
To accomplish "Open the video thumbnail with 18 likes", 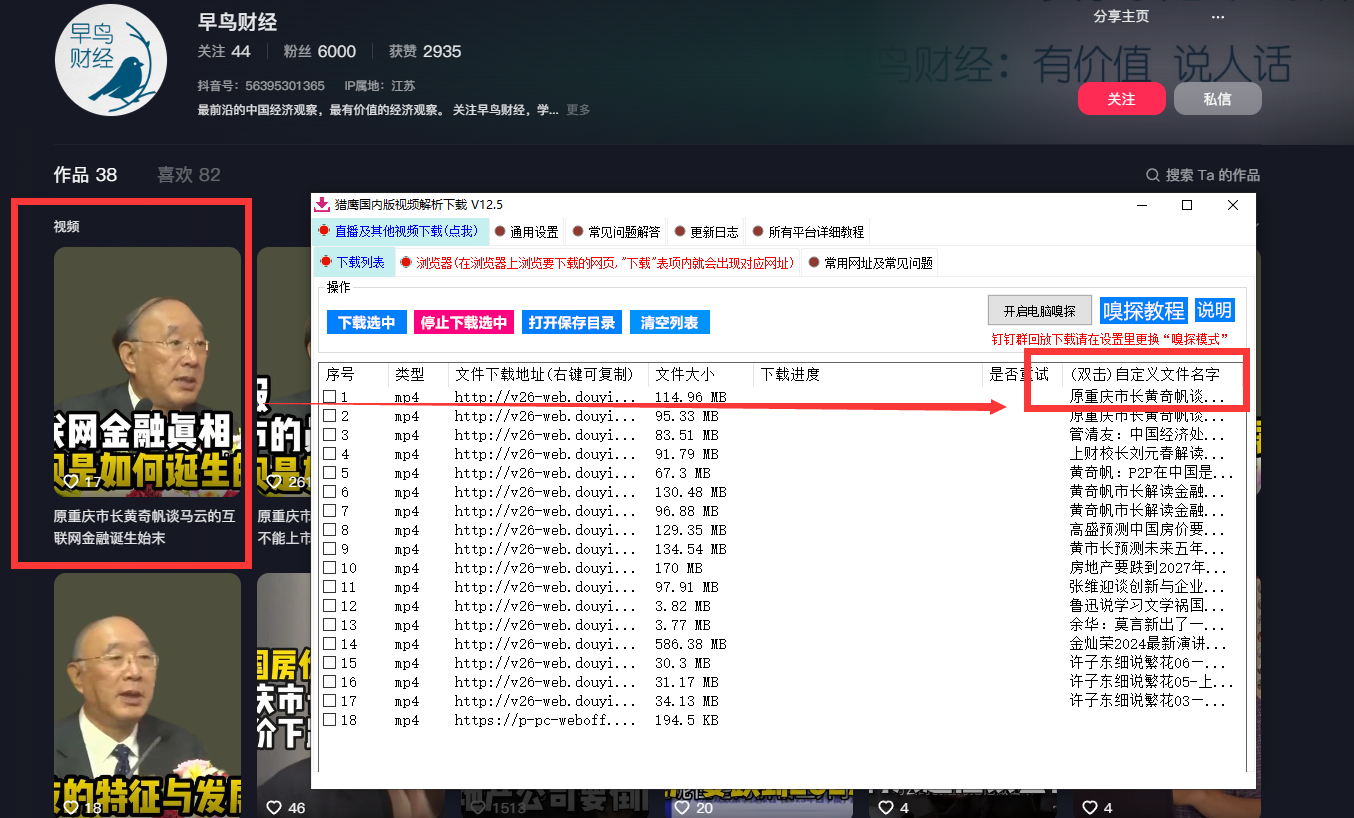I will [x=147, y=695].
